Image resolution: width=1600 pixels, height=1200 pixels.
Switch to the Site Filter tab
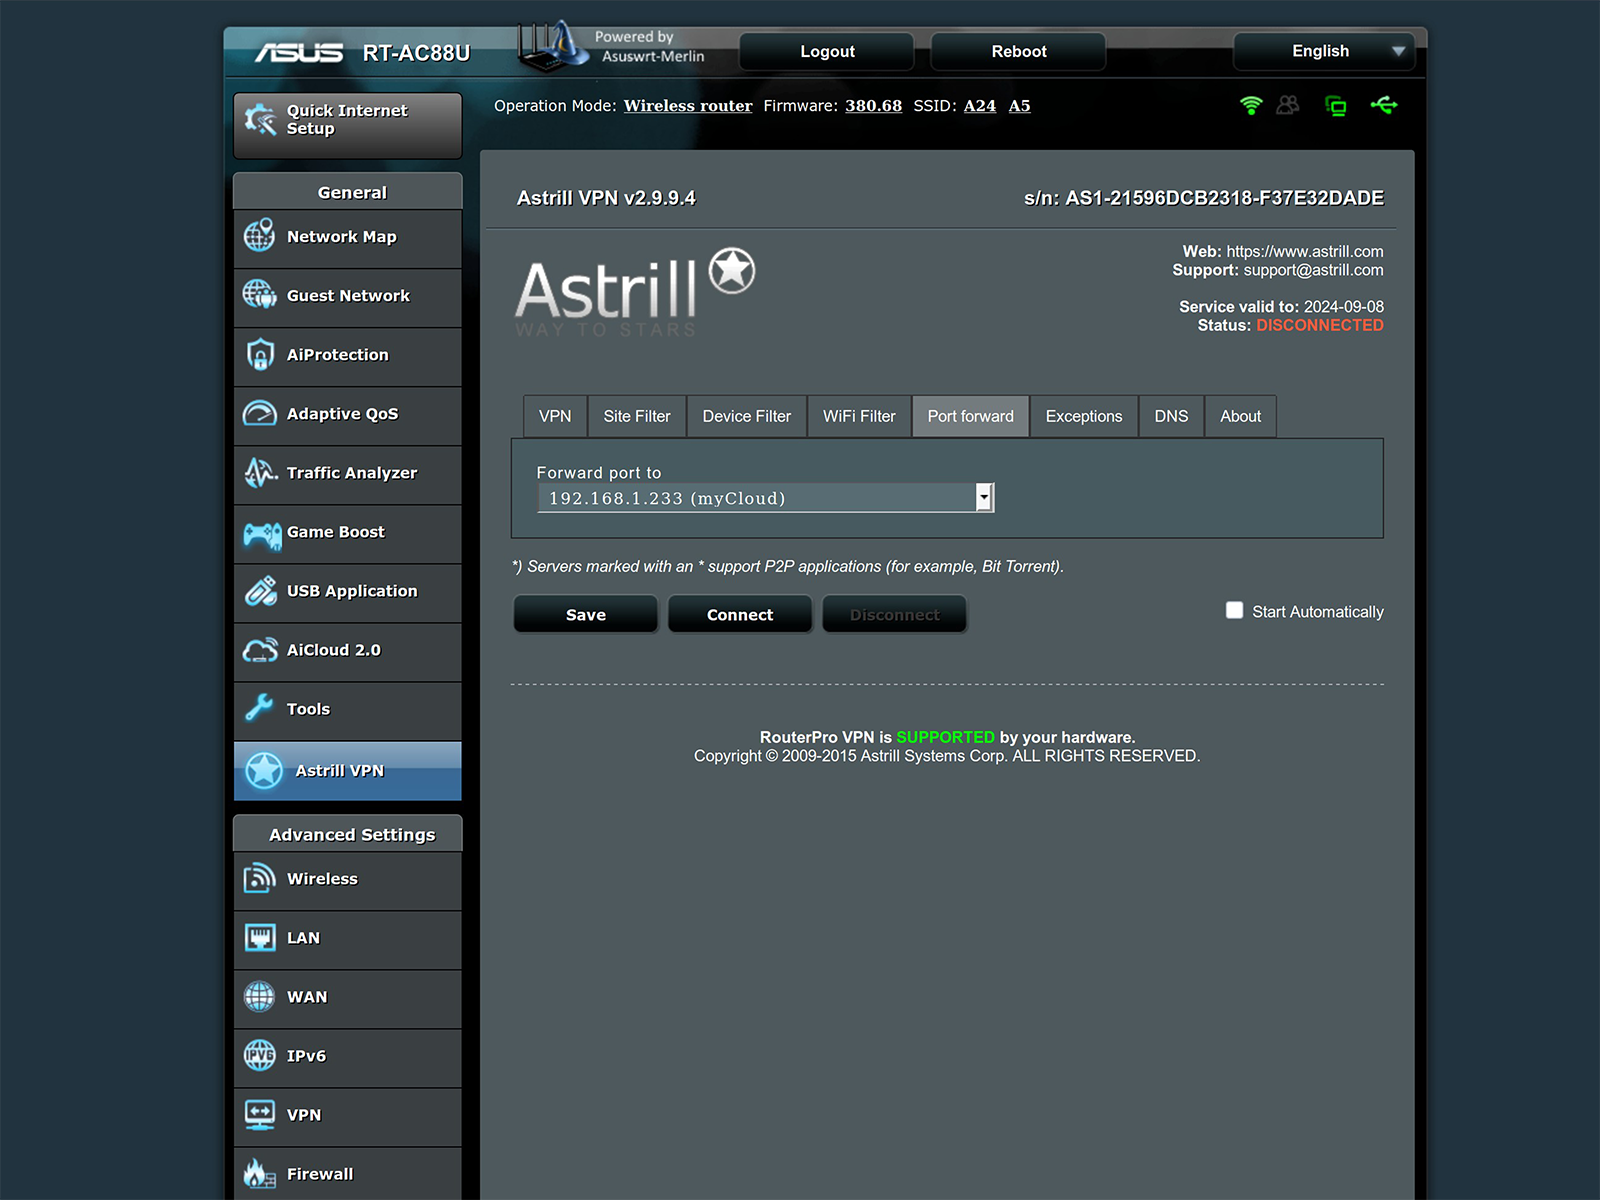[637, 416]
